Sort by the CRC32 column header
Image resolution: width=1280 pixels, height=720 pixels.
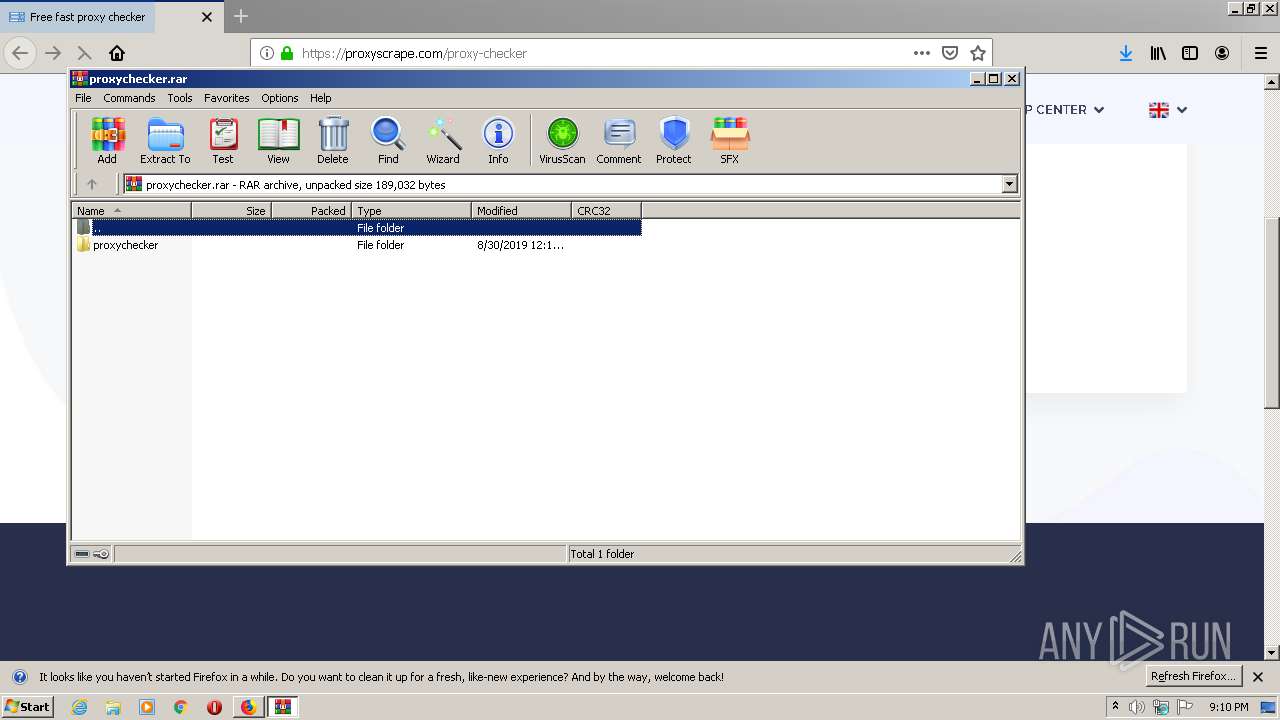click(606, 211)
